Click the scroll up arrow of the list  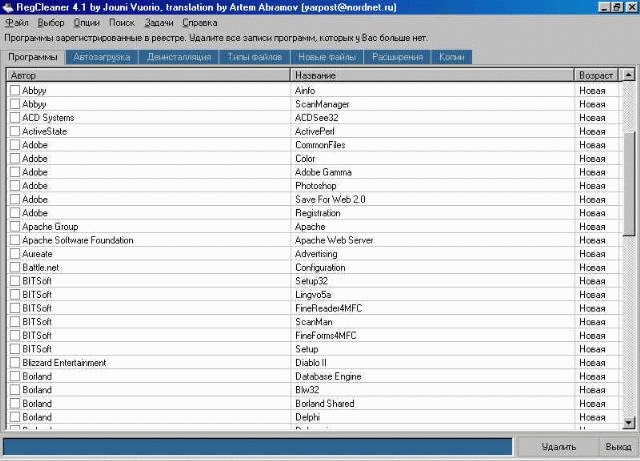coord(629,75)
